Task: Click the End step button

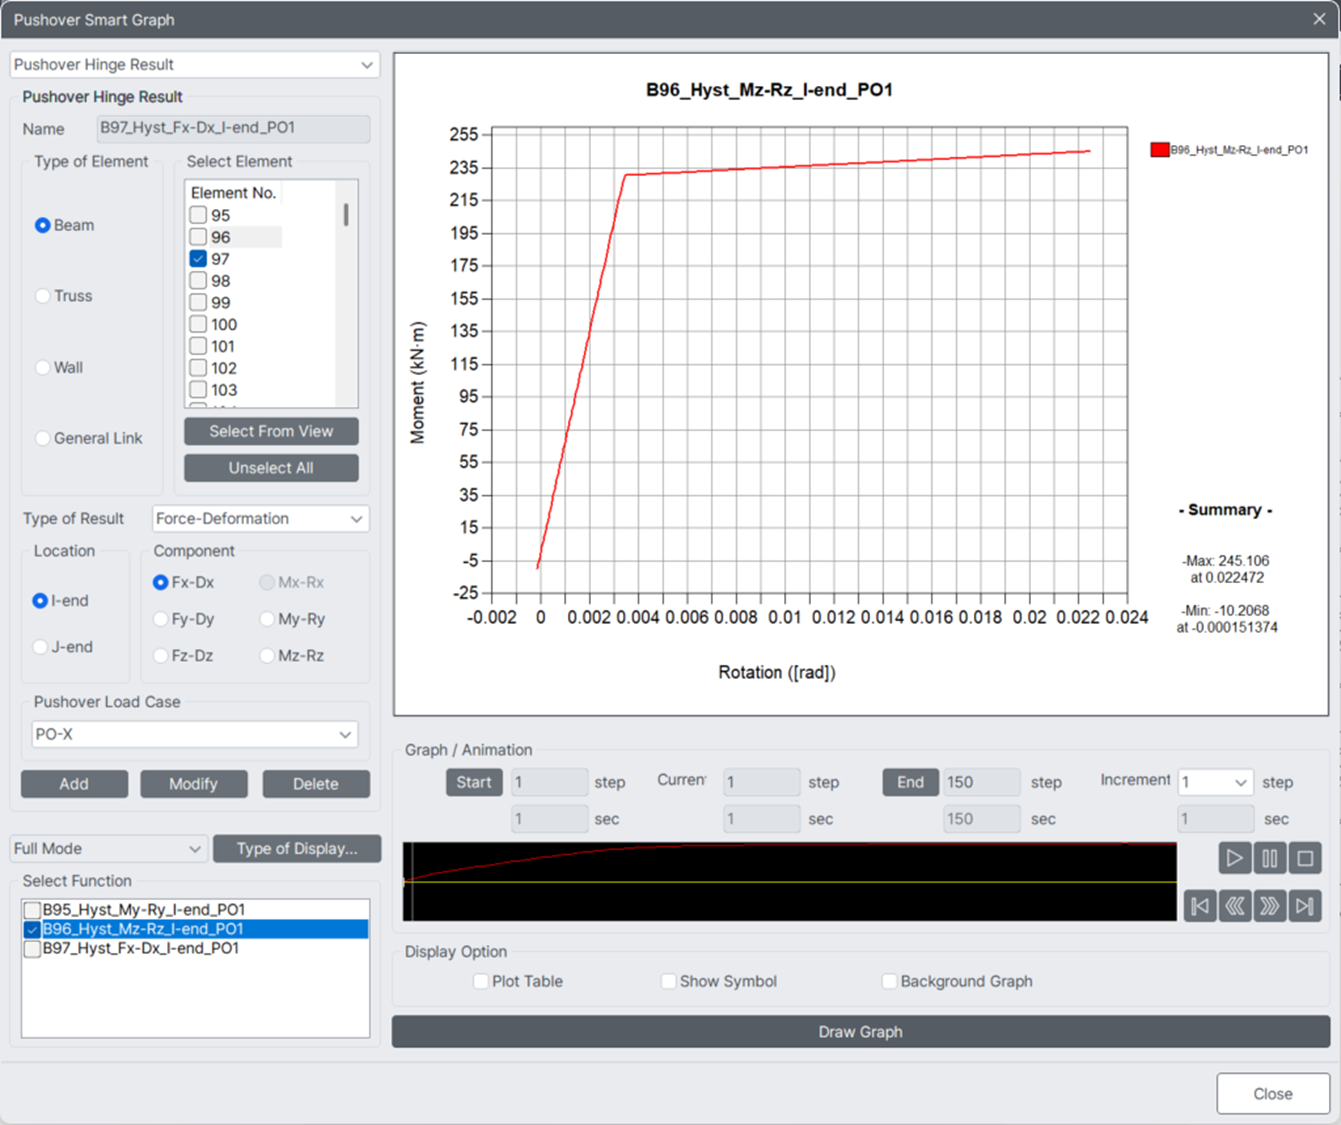Action: click(910, 782)
